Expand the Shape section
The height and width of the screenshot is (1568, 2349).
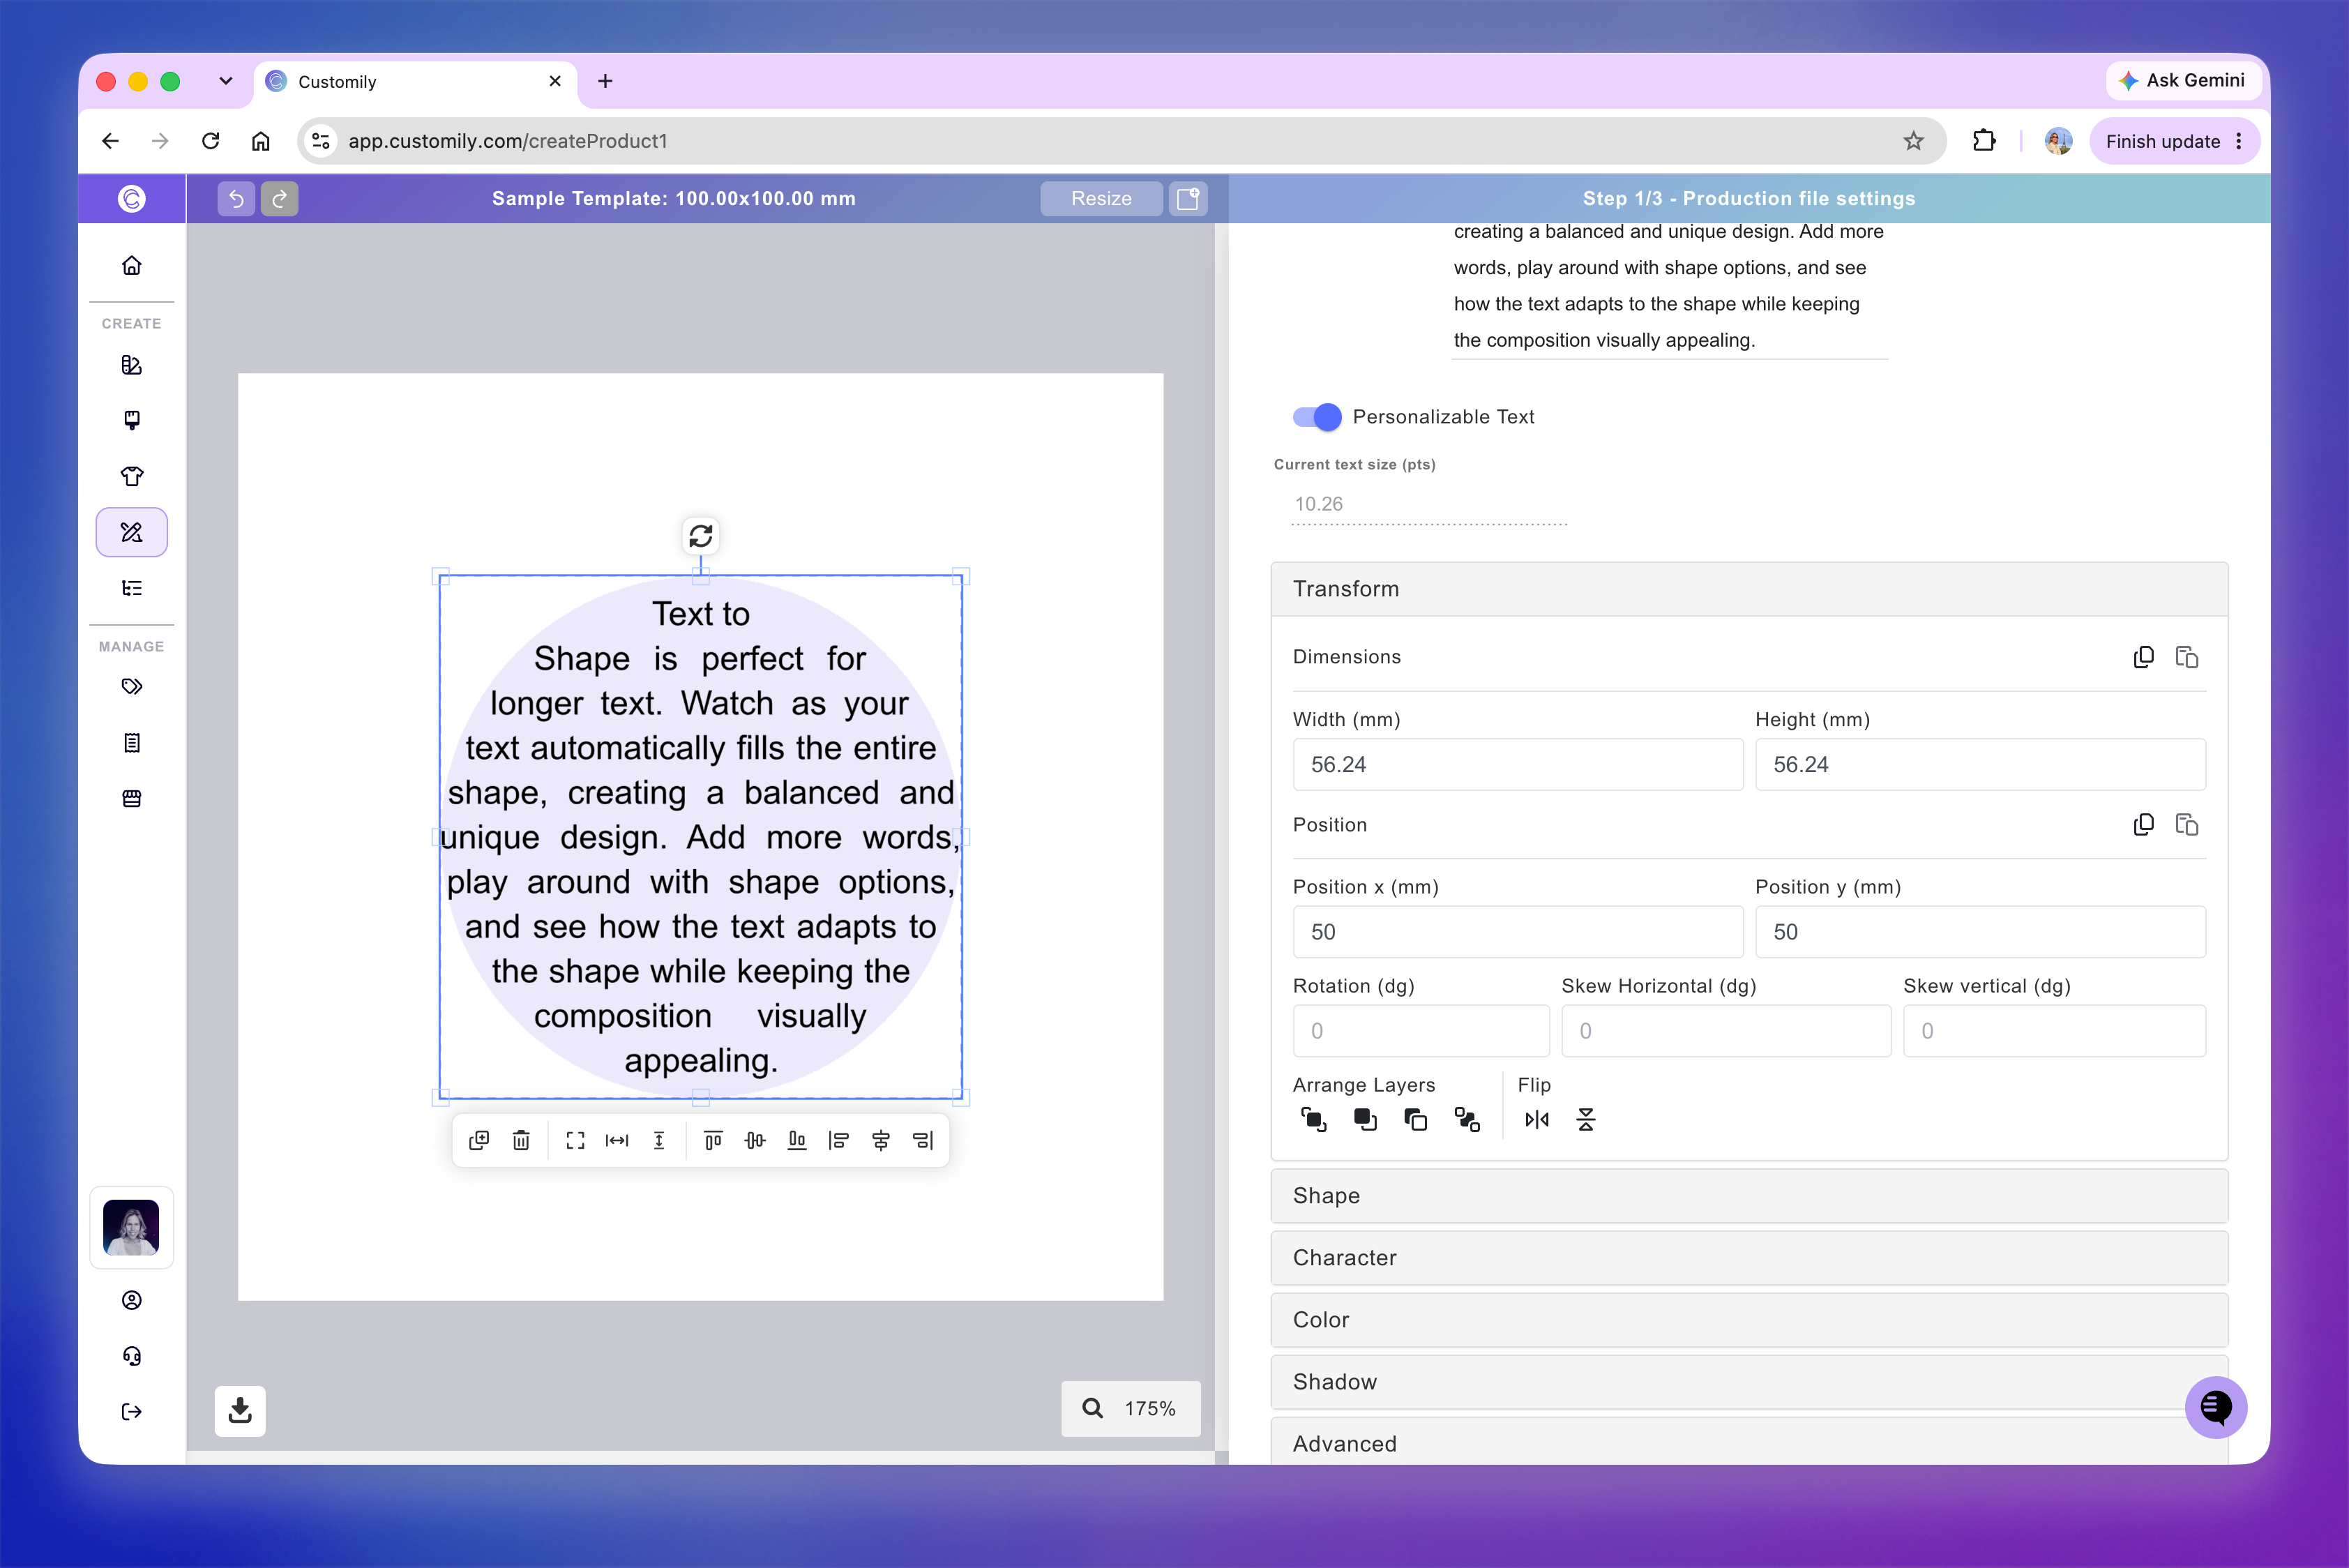tap(1749, 1196)
